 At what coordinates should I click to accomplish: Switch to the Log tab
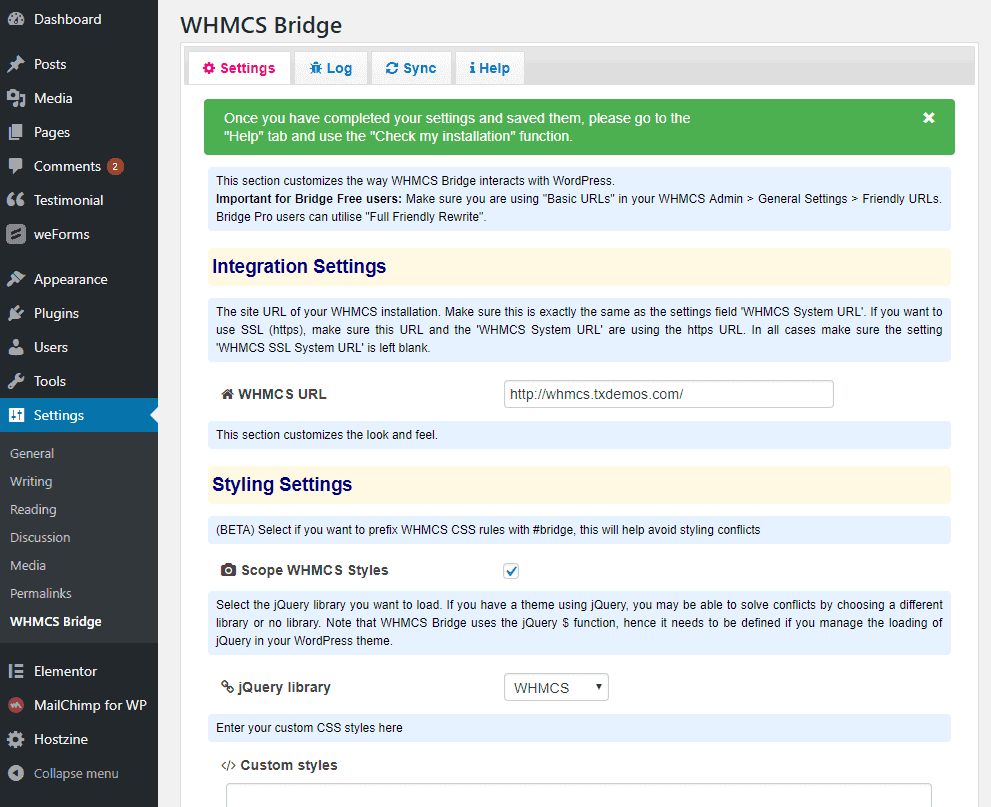330,68
